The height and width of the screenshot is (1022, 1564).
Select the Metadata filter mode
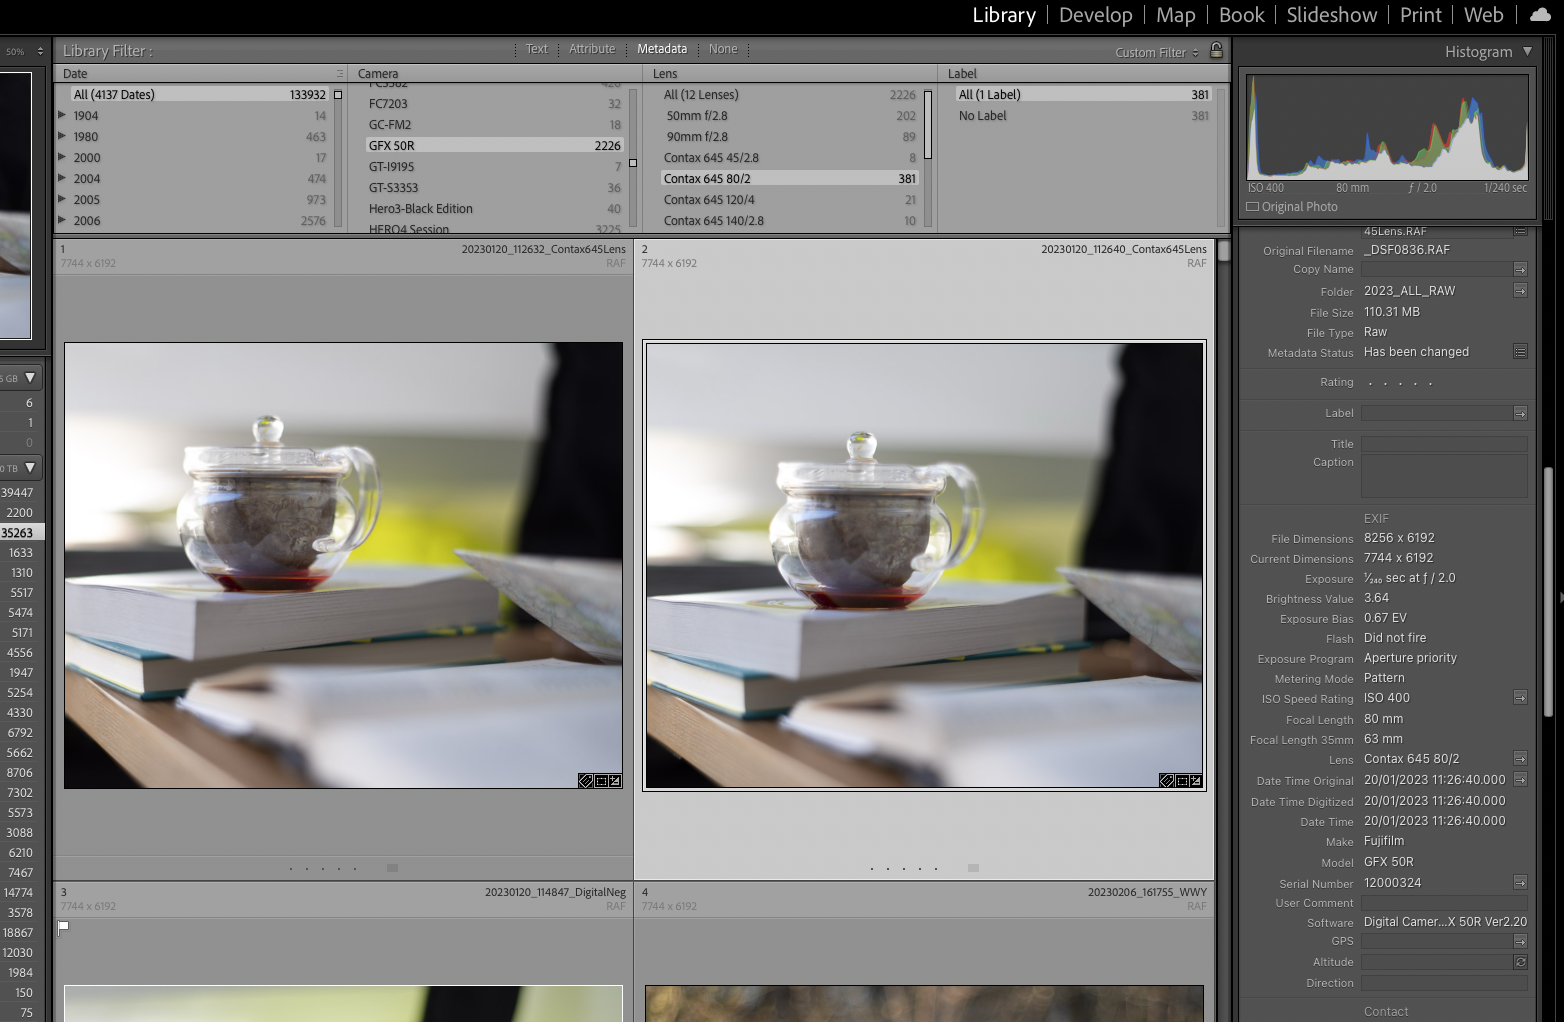click(662, 49)
